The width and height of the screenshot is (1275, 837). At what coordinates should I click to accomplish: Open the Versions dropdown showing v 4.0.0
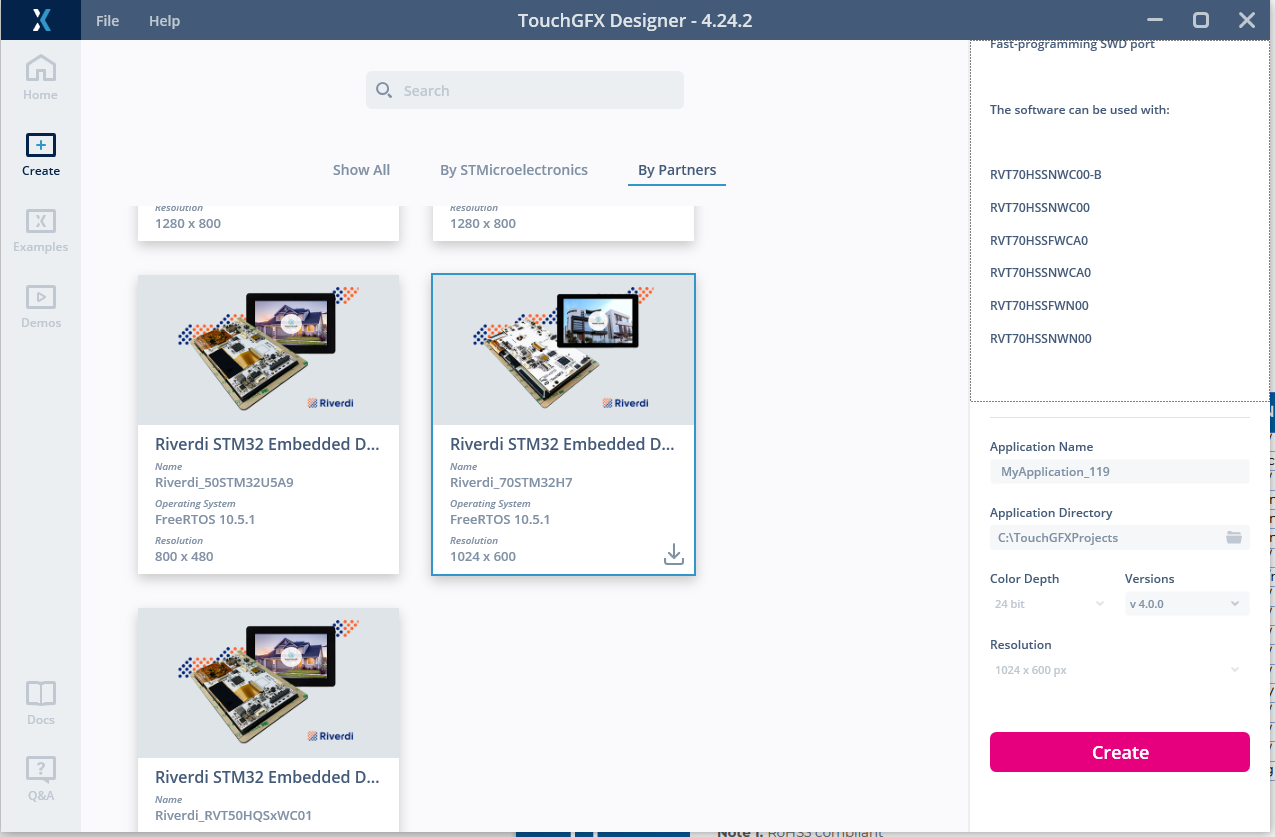coord(1186,603)
